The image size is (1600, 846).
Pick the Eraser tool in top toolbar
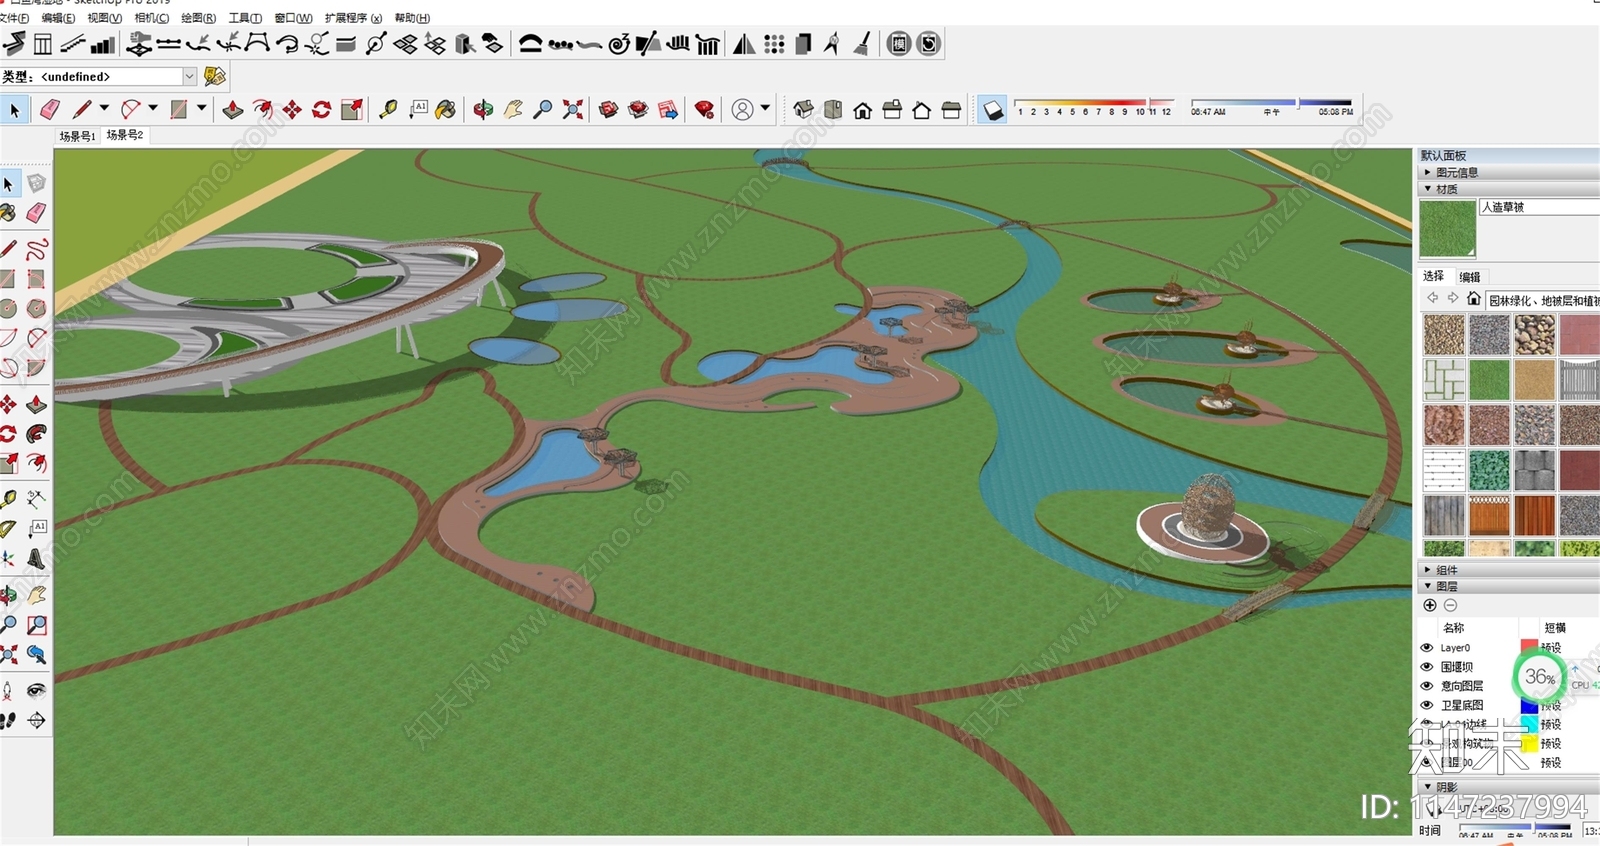click(x=49, y=110)
